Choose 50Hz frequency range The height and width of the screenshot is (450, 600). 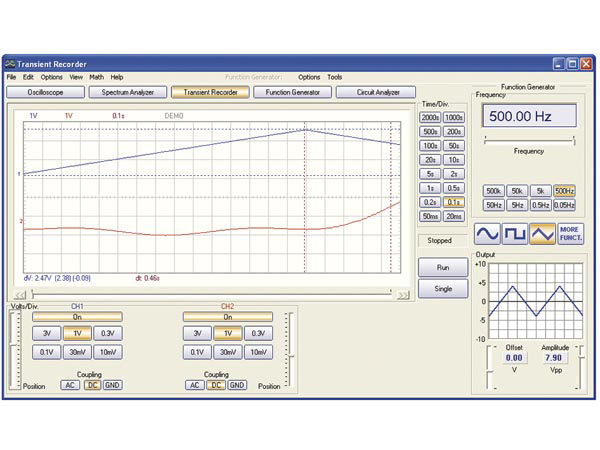click(x=494, y=205)
